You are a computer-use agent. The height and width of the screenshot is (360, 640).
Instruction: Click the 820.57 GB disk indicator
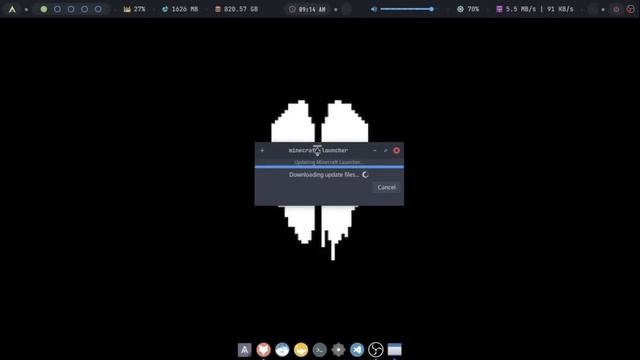tap(236, 9)
